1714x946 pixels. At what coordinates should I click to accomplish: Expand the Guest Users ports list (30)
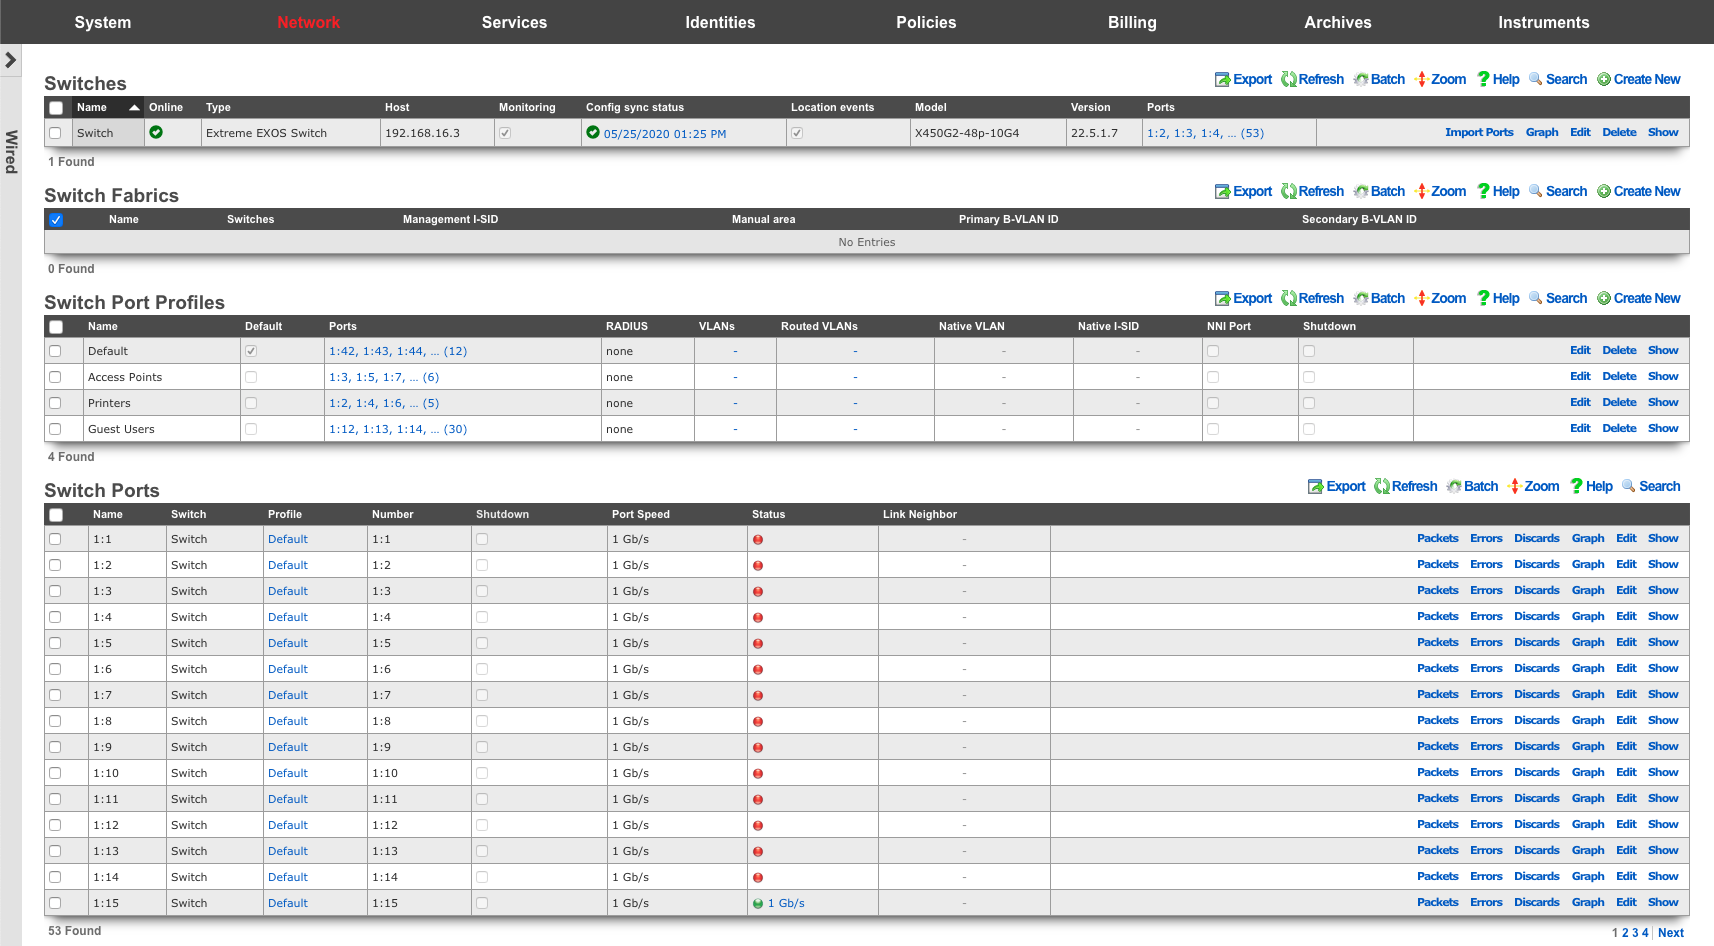(x=455, y=430)
